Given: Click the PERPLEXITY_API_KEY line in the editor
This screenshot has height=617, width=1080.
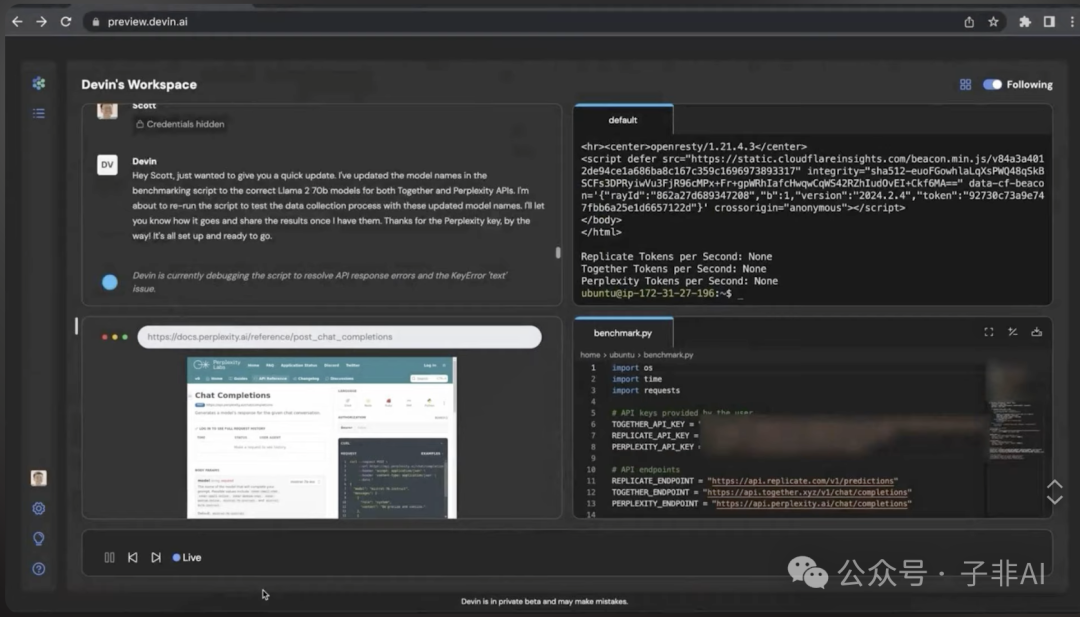Looking at the screenshot, I should click(654, 447).
